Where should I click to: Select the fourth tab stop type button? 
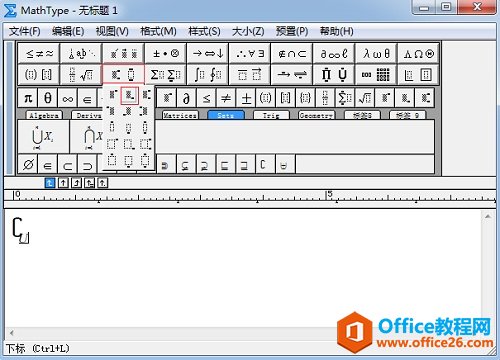pos(89,183)
